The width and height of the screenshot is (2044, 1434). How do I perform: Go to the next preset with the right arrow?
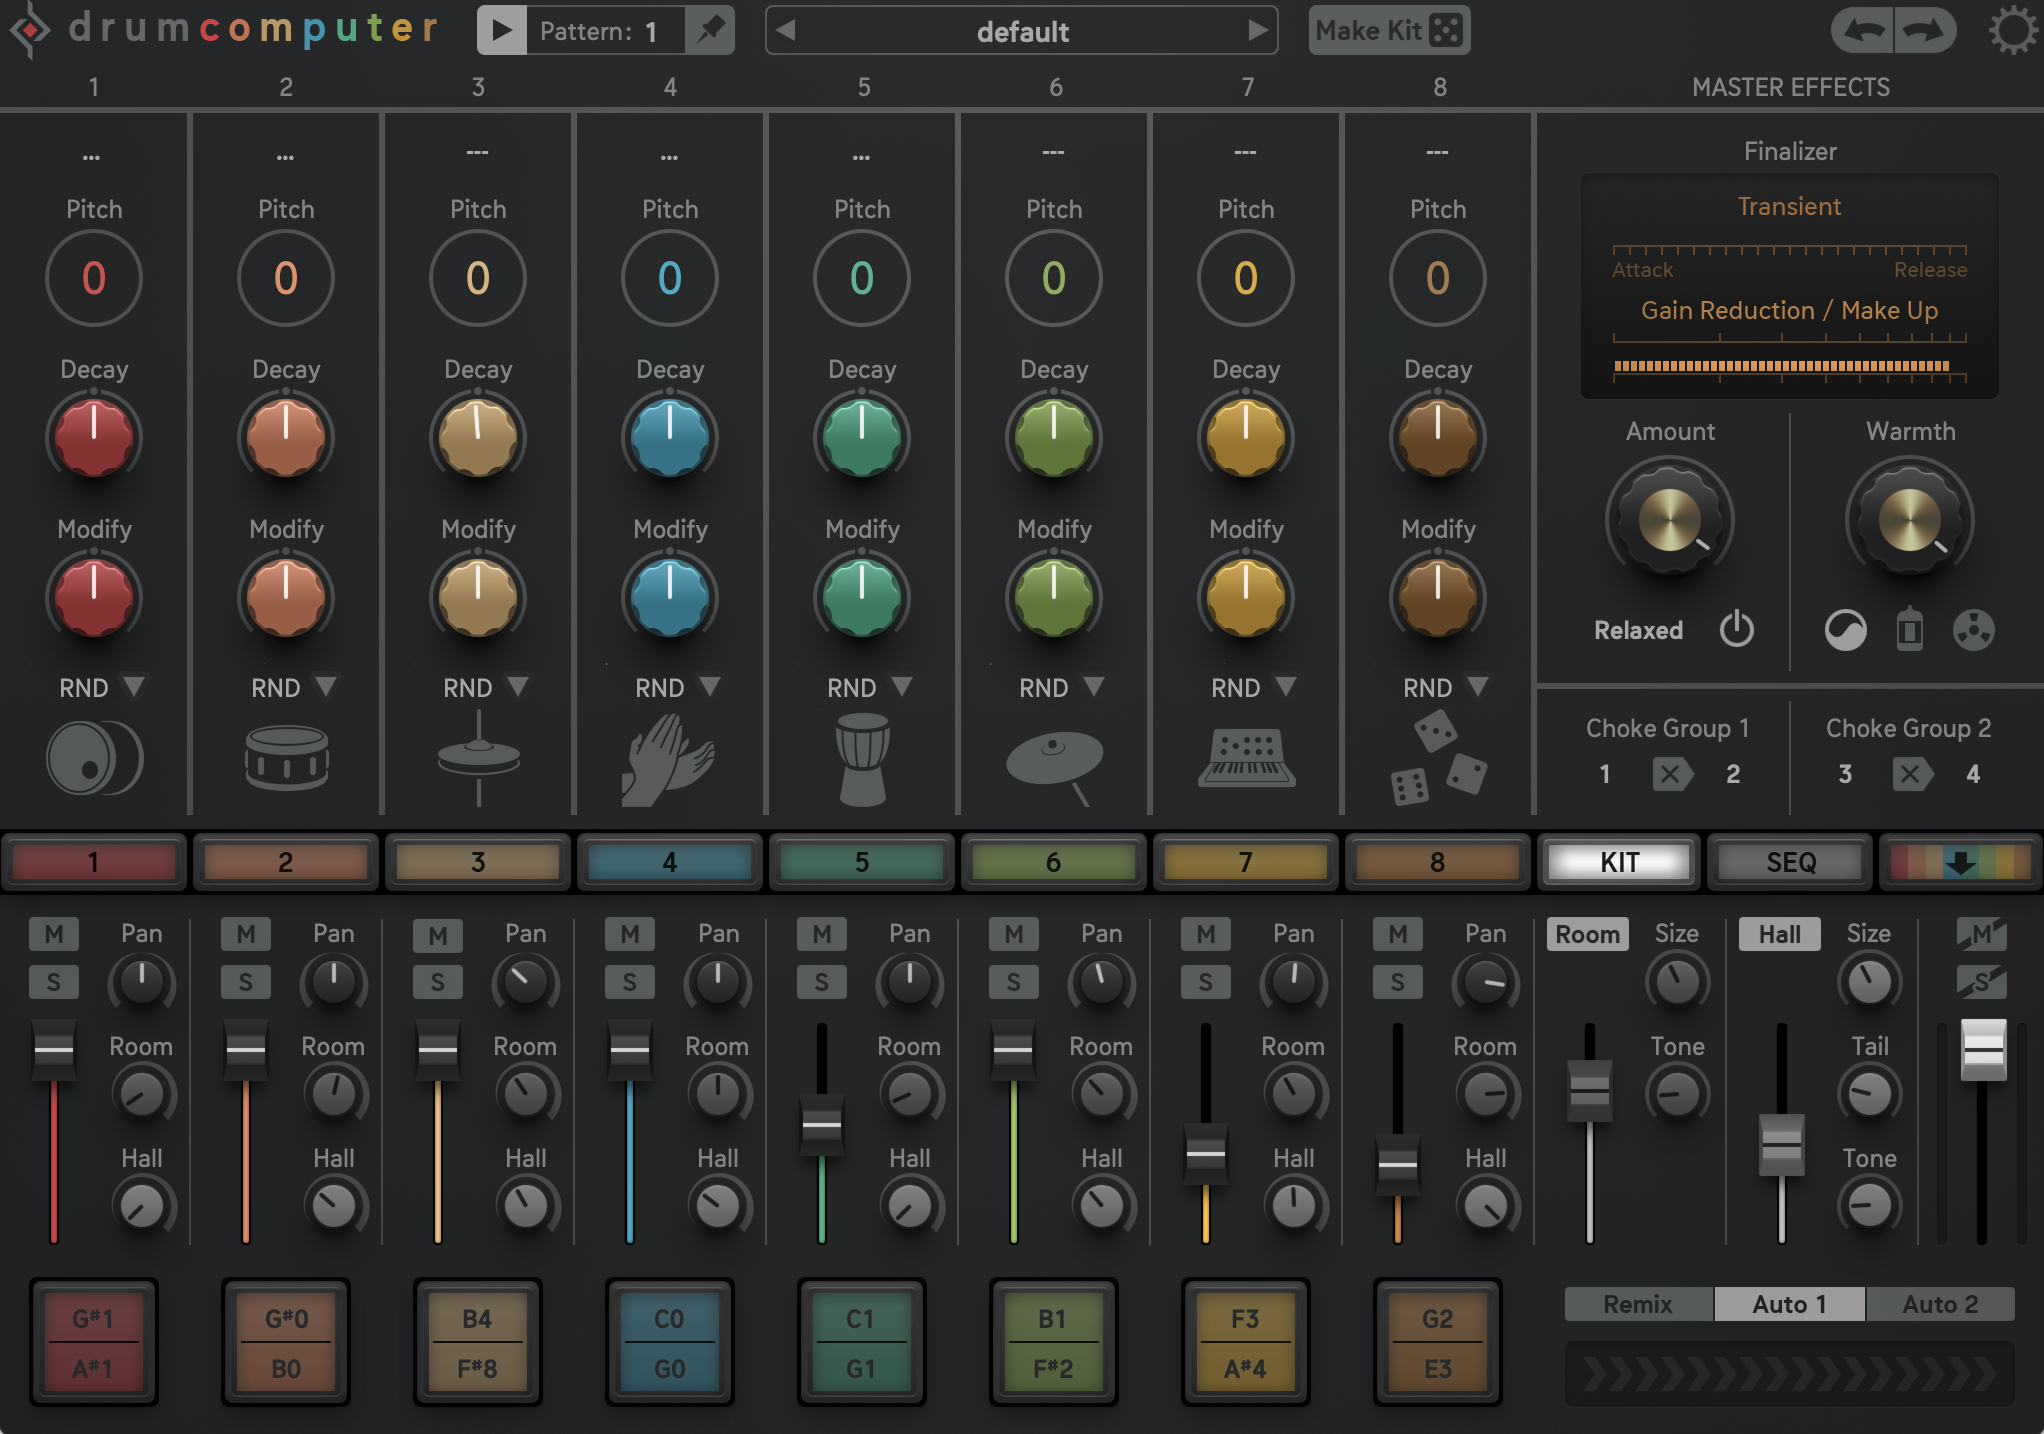(1258, 30)
